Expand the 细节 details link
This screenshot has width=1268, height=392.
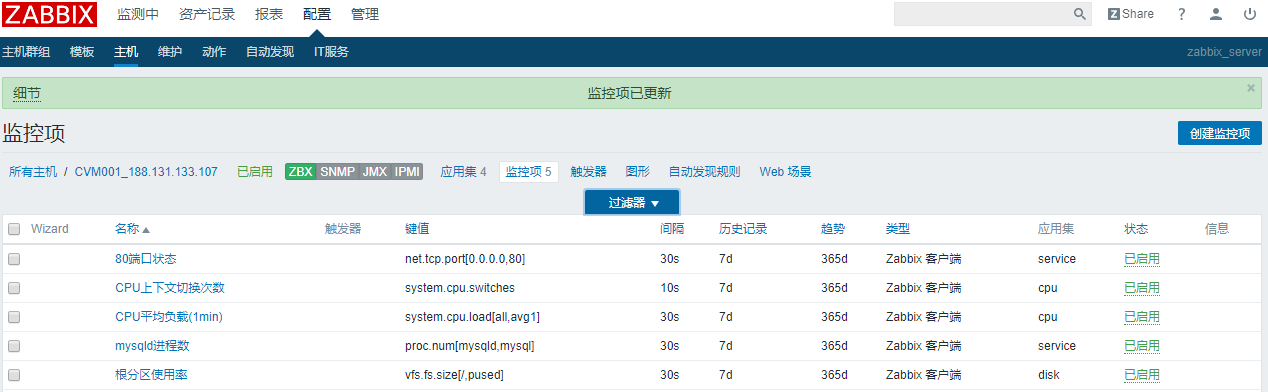click(27, 93)
